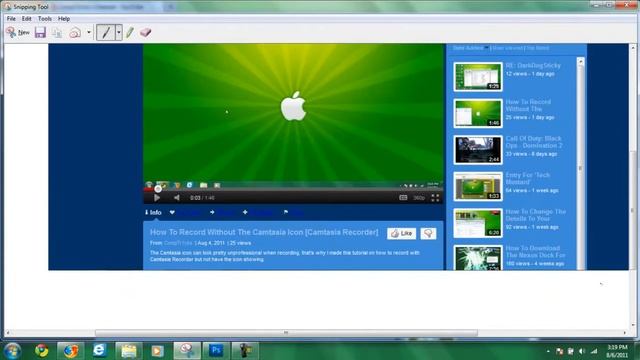The image size is (640, 360).
Task: Open the File menu
Action: point(11,19)
